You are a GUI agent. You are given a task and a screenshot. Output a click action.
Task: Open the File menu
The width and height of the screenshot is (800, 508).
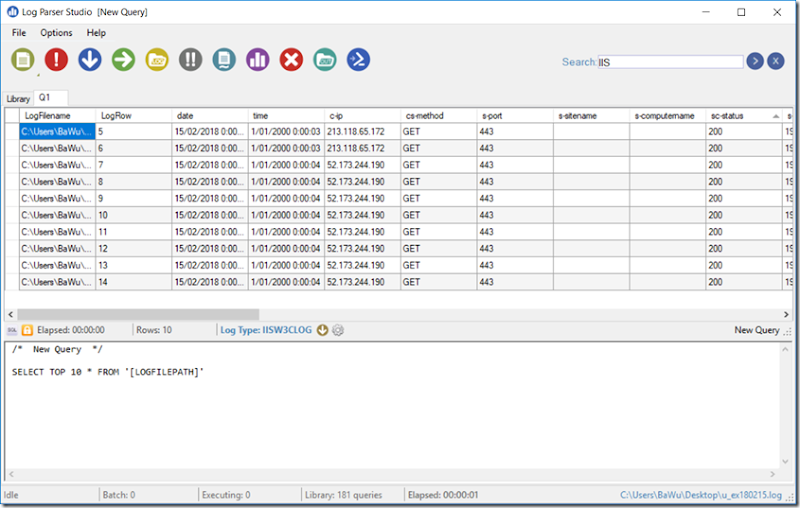[x=19, y=33]
